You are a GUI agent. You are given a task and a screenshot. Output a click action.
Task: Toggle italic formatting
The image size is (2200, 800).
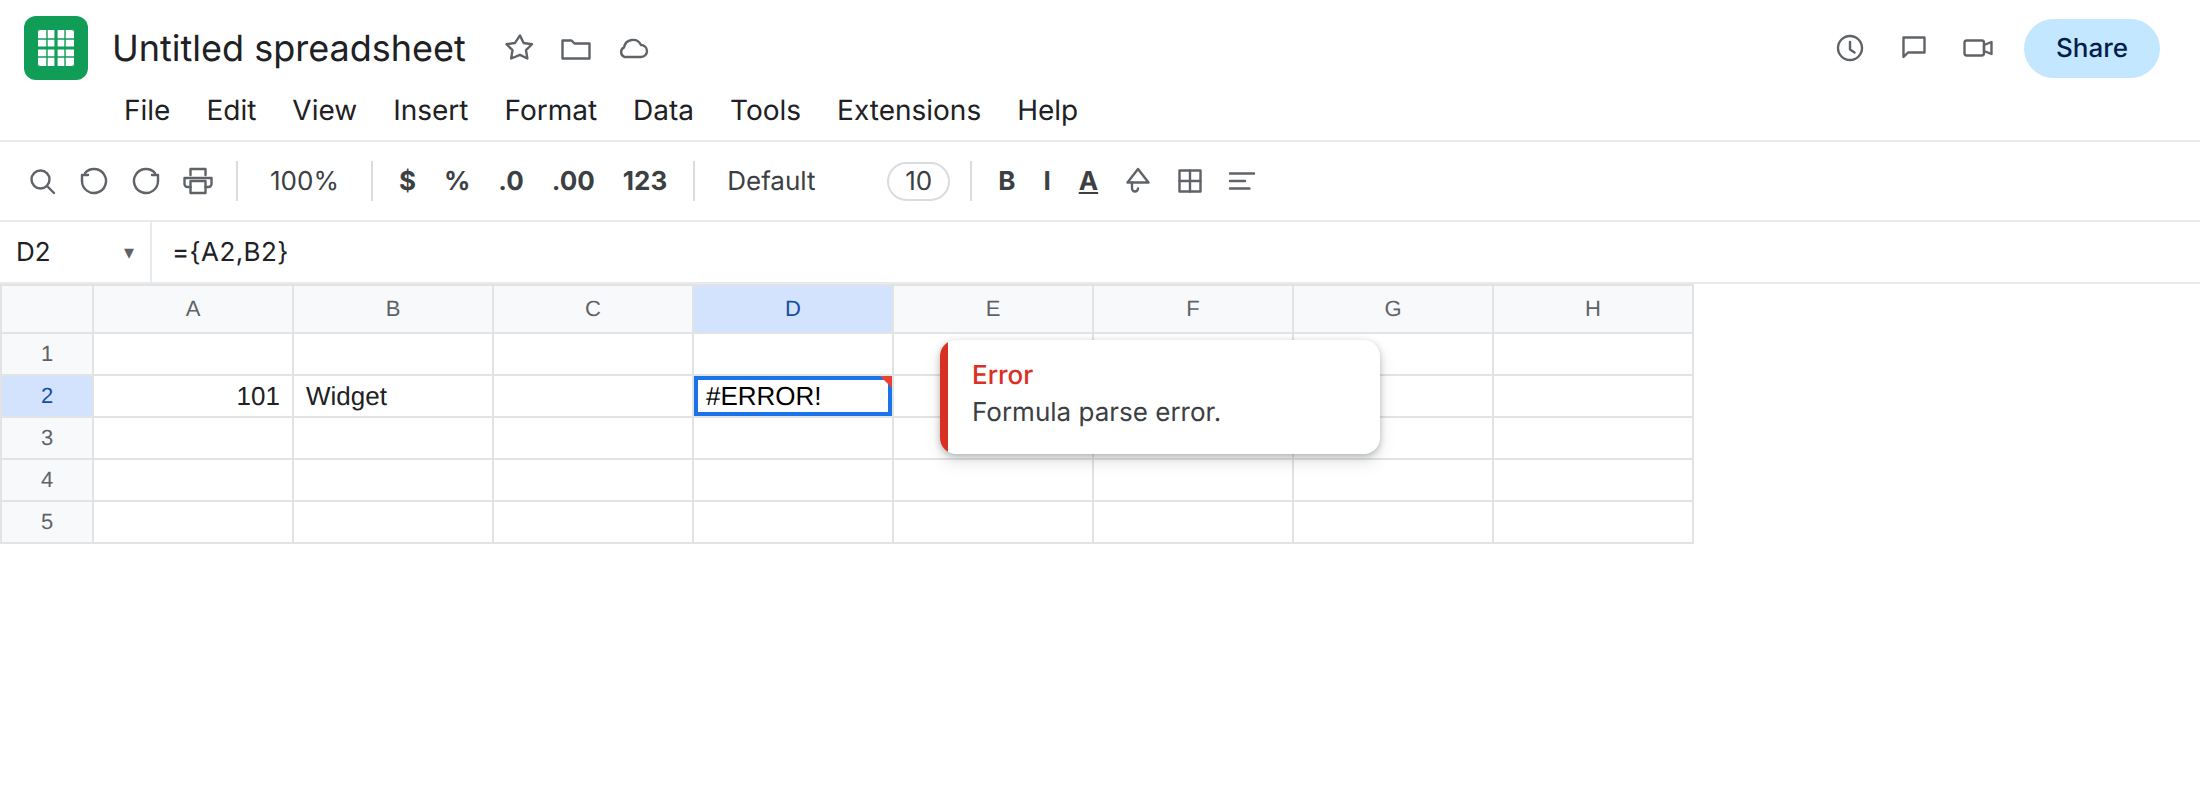(1047, 181)
